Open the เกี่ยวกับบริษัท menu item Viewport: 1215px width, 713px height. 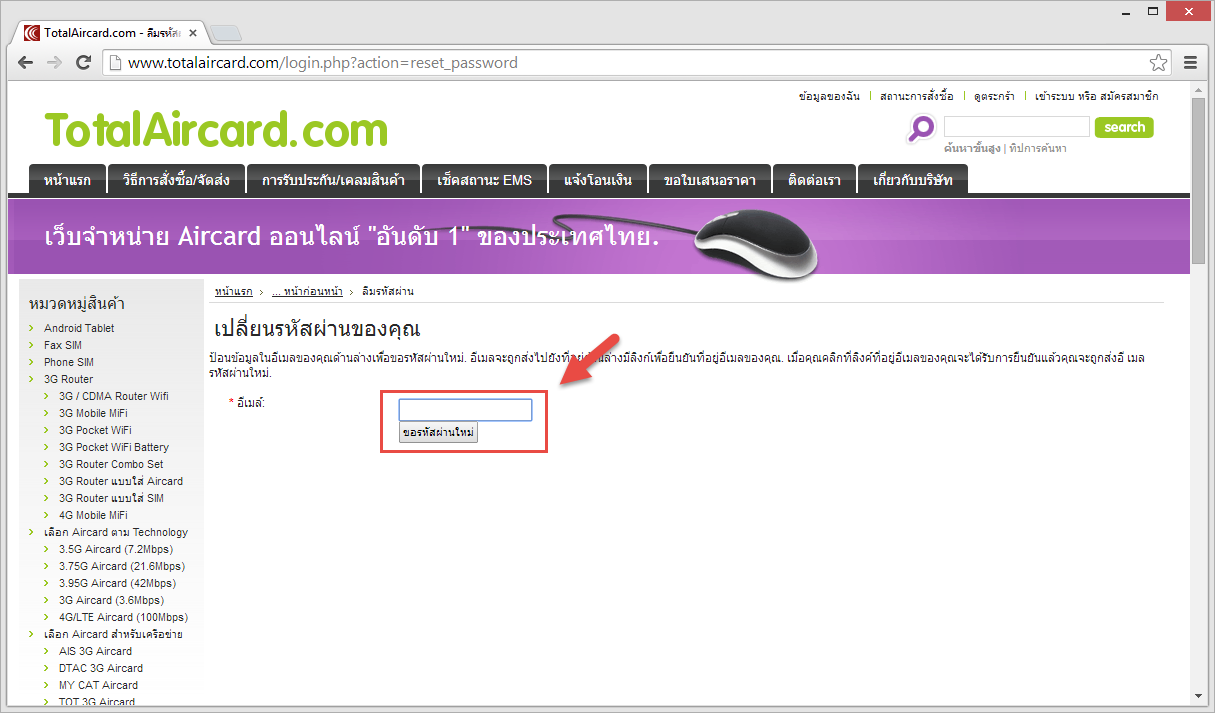click(913, 180)
